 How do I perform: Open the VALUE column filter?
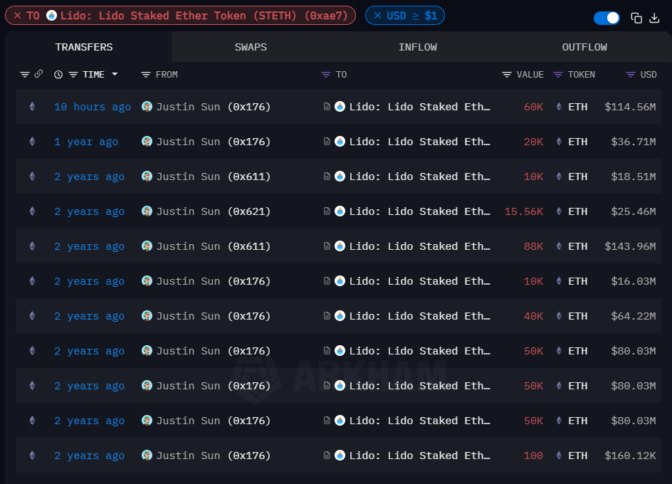tap(507, 75)
